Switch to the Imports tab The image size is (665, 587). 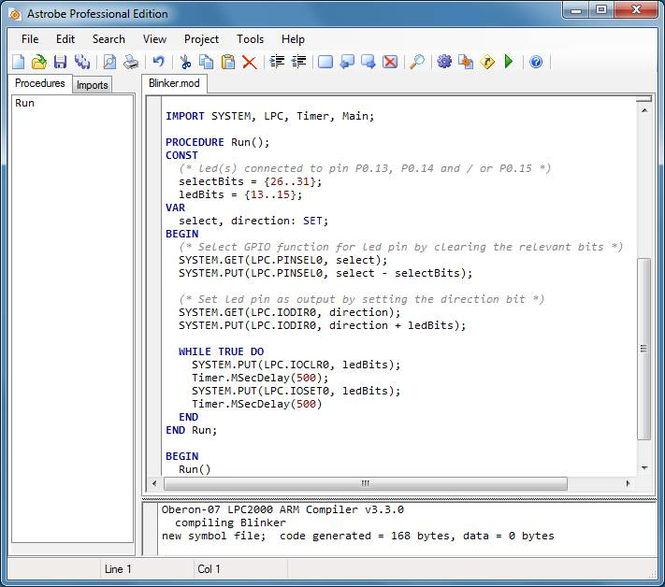(92, 85)
